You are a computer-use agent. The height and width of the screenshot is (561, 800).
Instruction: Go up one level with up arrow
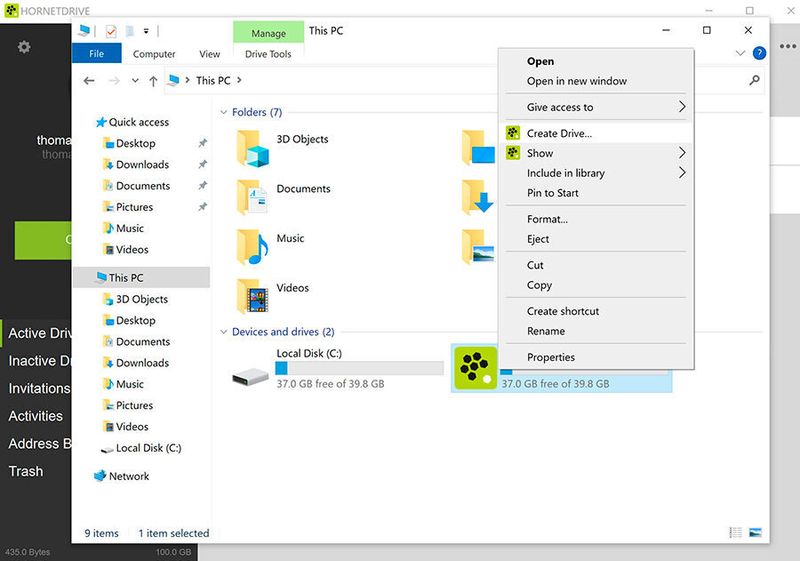point(153,81)
